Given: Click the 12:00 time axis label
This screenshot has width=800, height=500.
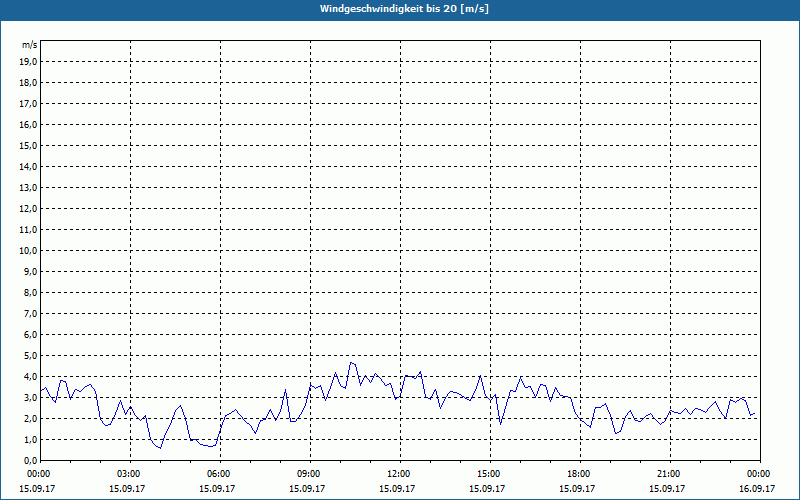Looking at the screenshot, I should tap(400, 474).
